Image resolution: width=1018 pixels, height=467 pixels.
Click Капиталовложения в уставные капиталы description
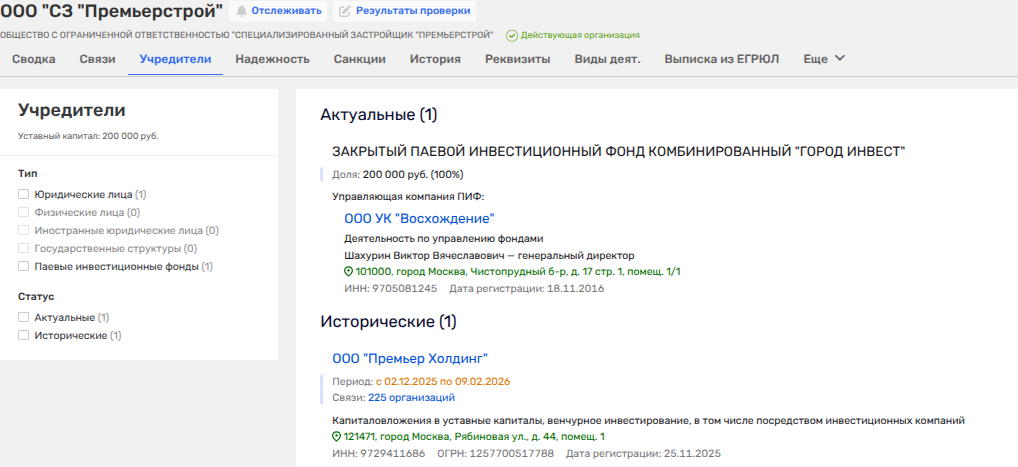point(649,421)
